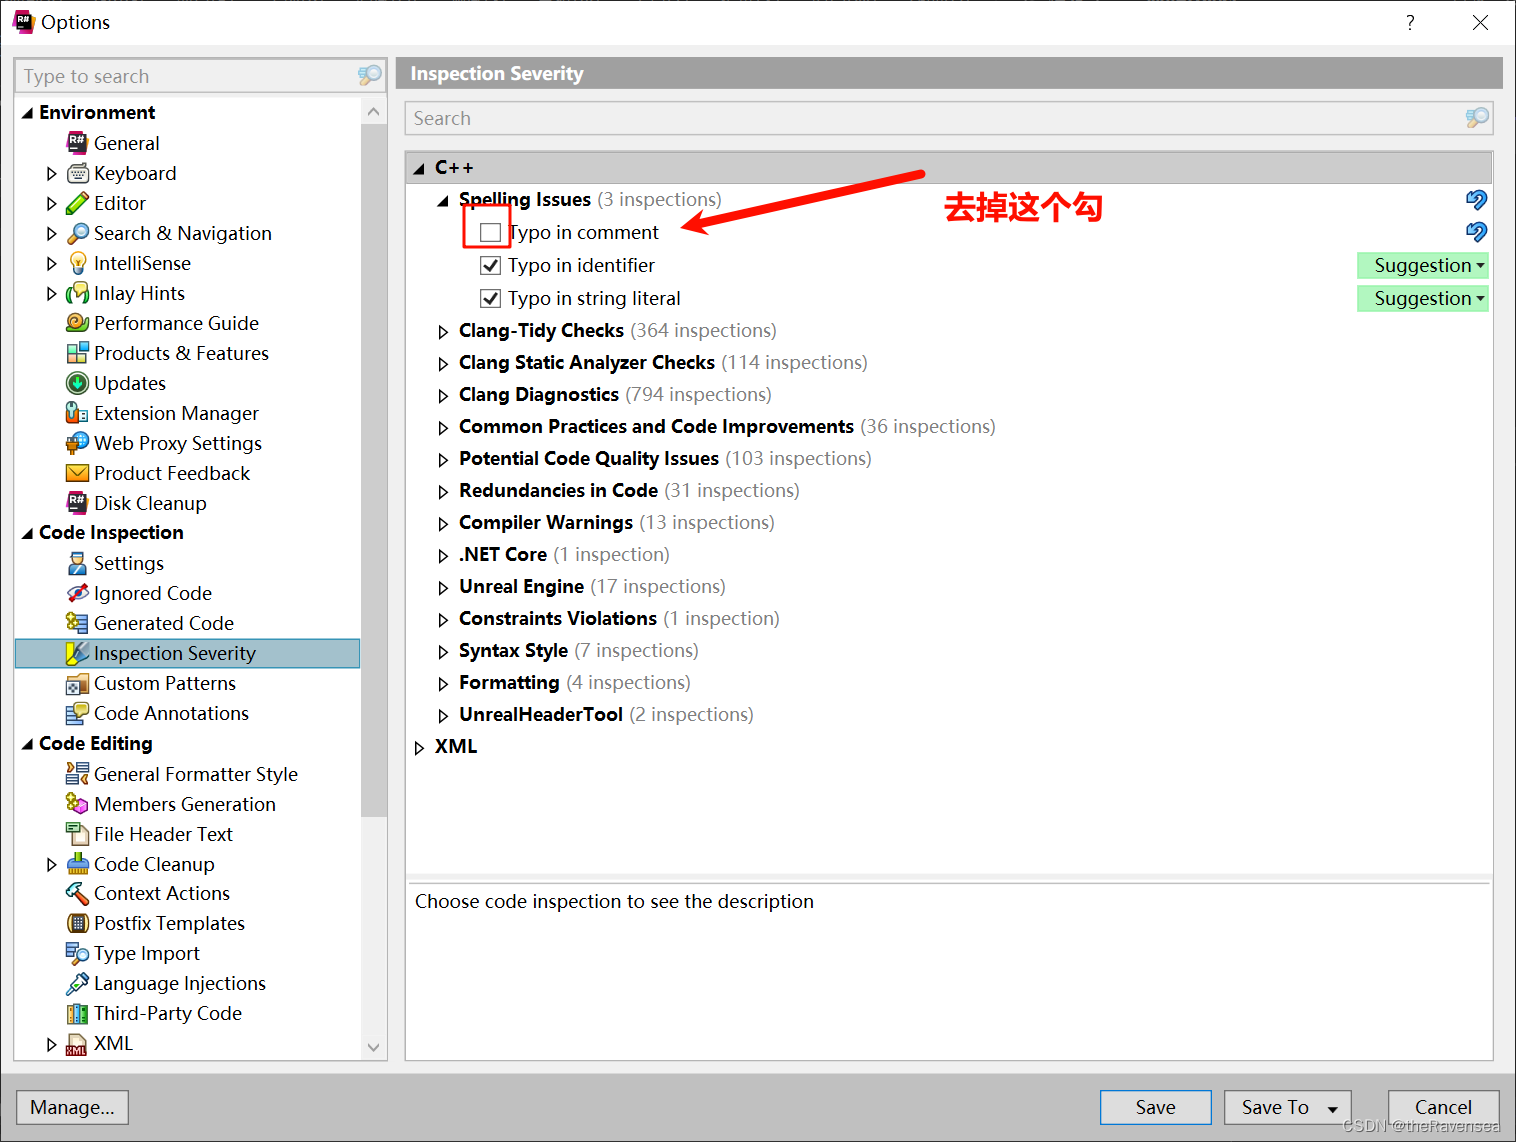Open help with the question mark button
Viewport: 1516px width, 1142px height.
coord(1410,22)
